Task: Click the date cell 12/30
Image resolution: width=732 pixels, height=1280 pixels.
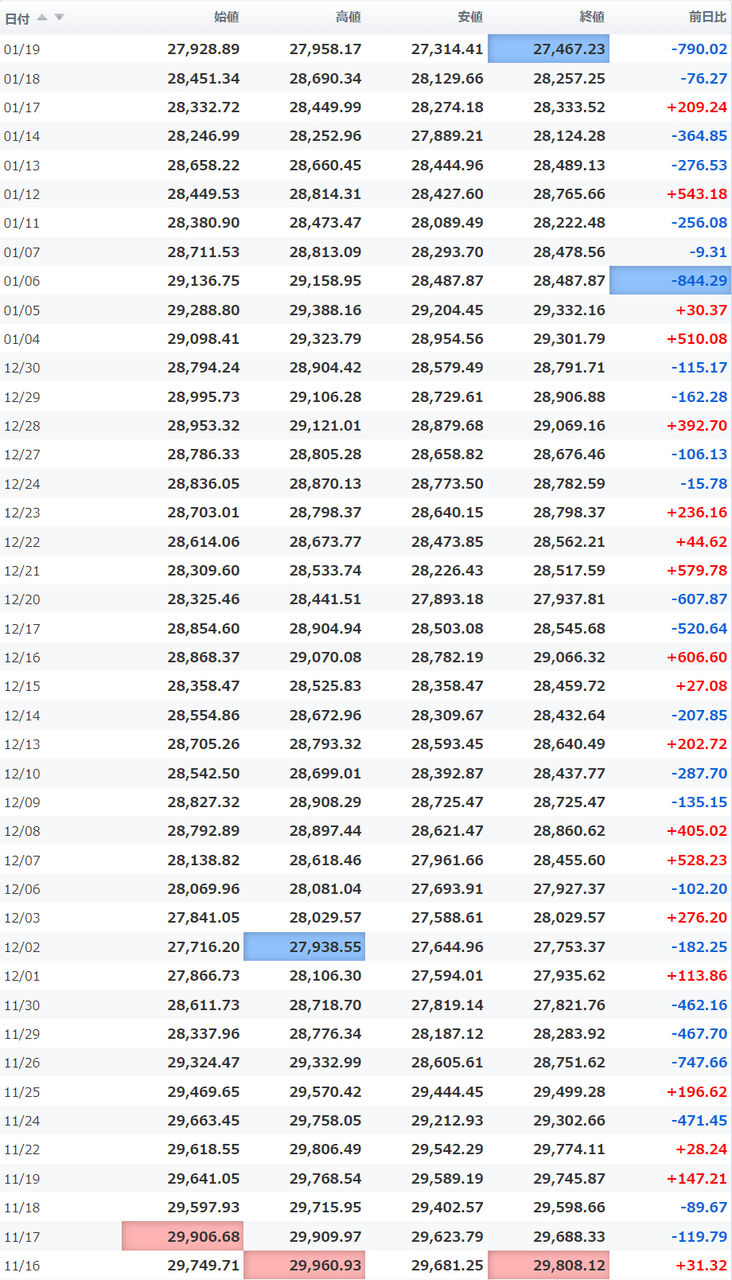Action: (x=22, y=368)
